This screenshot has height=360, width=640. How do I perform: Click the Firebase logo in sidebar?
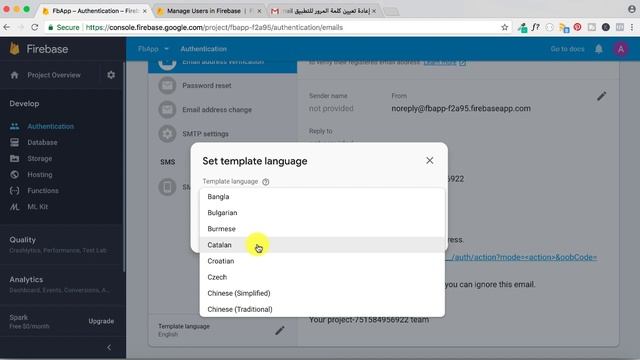point(15,49)
